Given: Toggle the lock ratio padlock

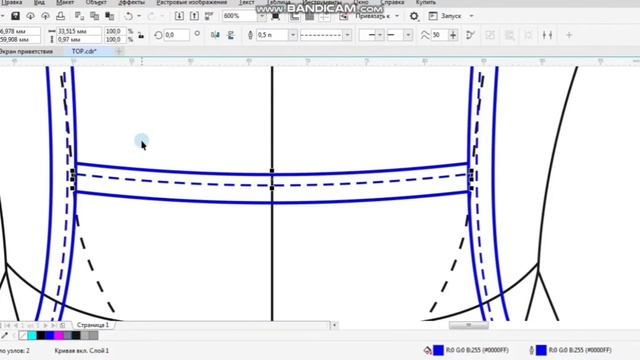Looking at the screenshot, I should pyautogui.click(x=141, y=35).
